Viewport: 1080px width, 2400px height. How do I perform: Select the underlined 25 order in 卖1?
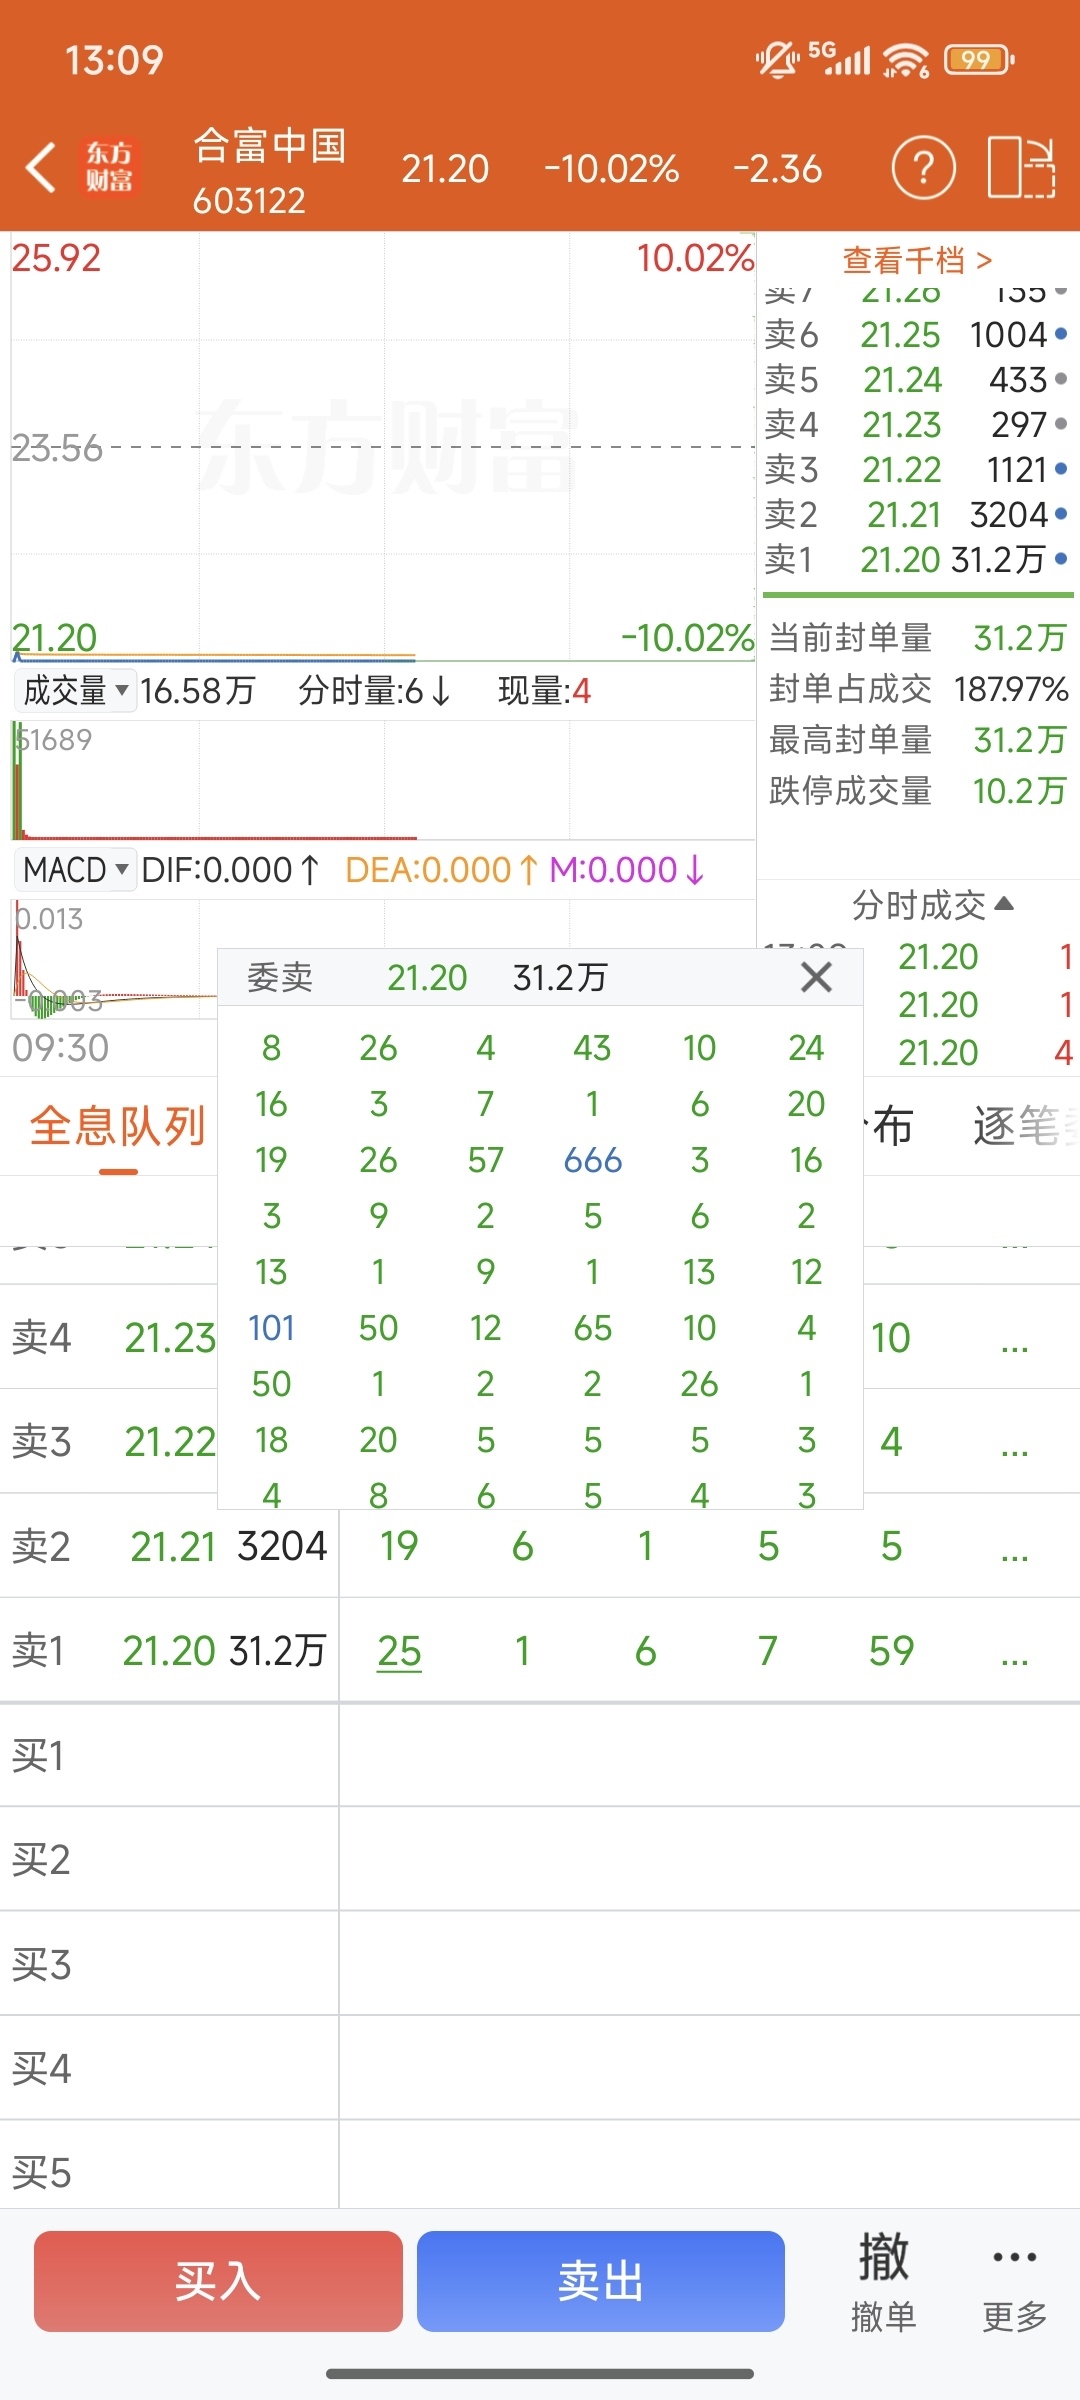[399, 1652]
